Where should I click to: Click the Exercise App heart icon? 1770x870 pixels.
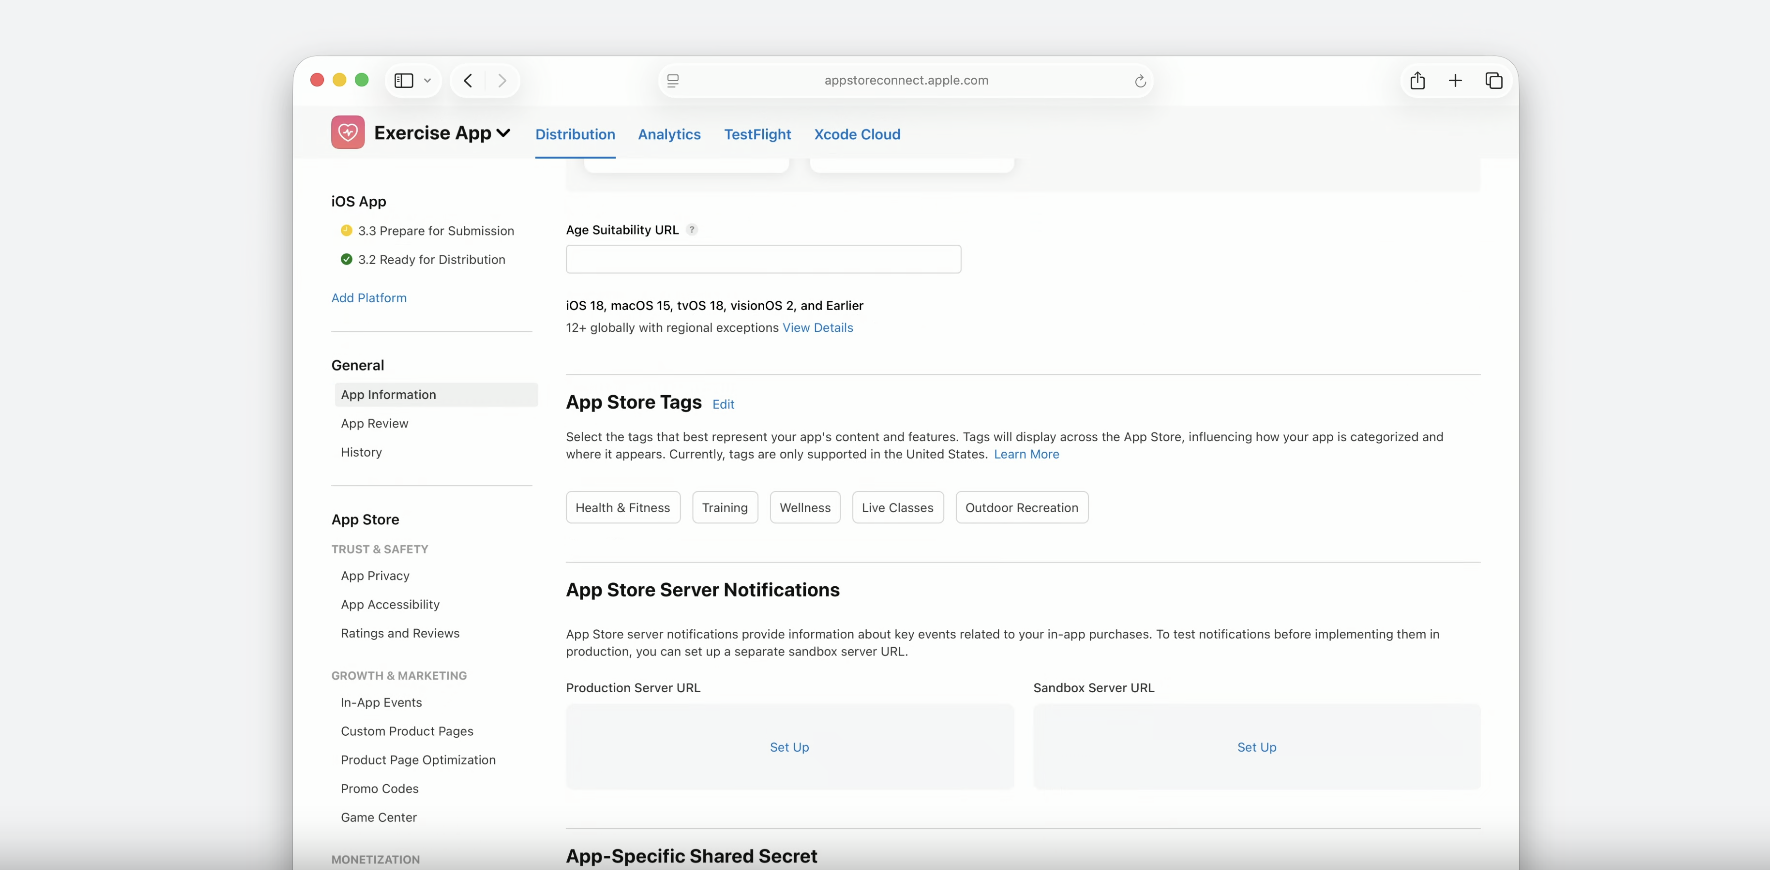tap(348, 132)
